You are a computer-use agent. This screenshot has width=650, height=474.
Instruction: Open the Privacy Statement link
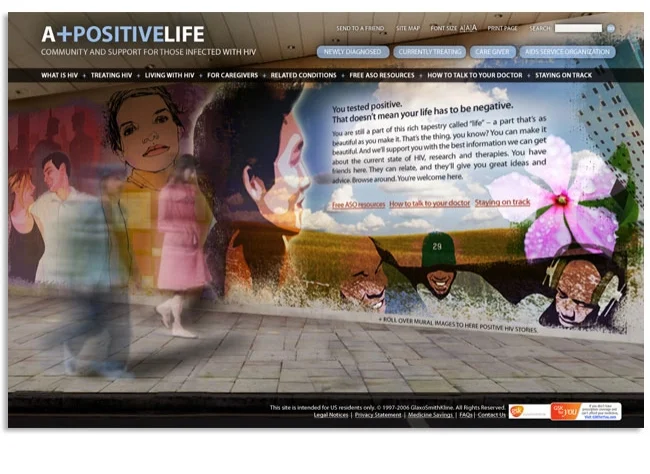(378, 415)
